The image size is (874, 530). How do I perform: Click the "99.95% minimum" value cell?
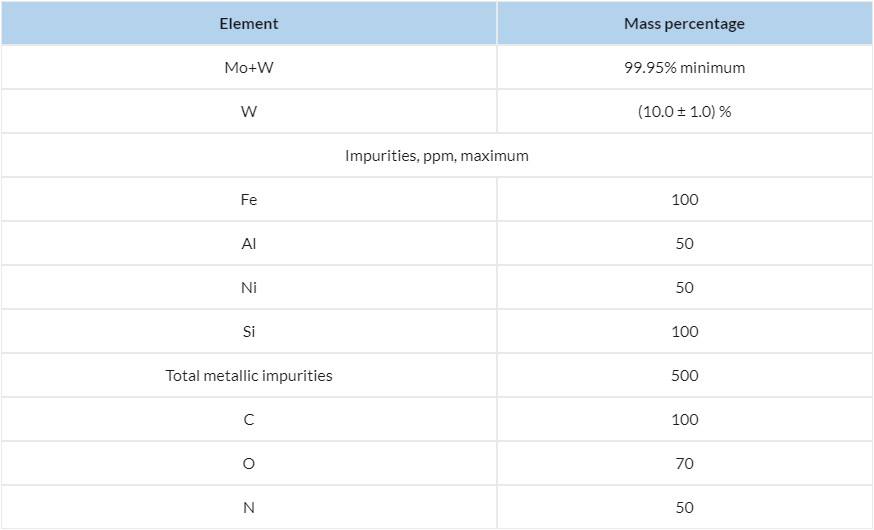pyautogui.click(x=684, y=68)
